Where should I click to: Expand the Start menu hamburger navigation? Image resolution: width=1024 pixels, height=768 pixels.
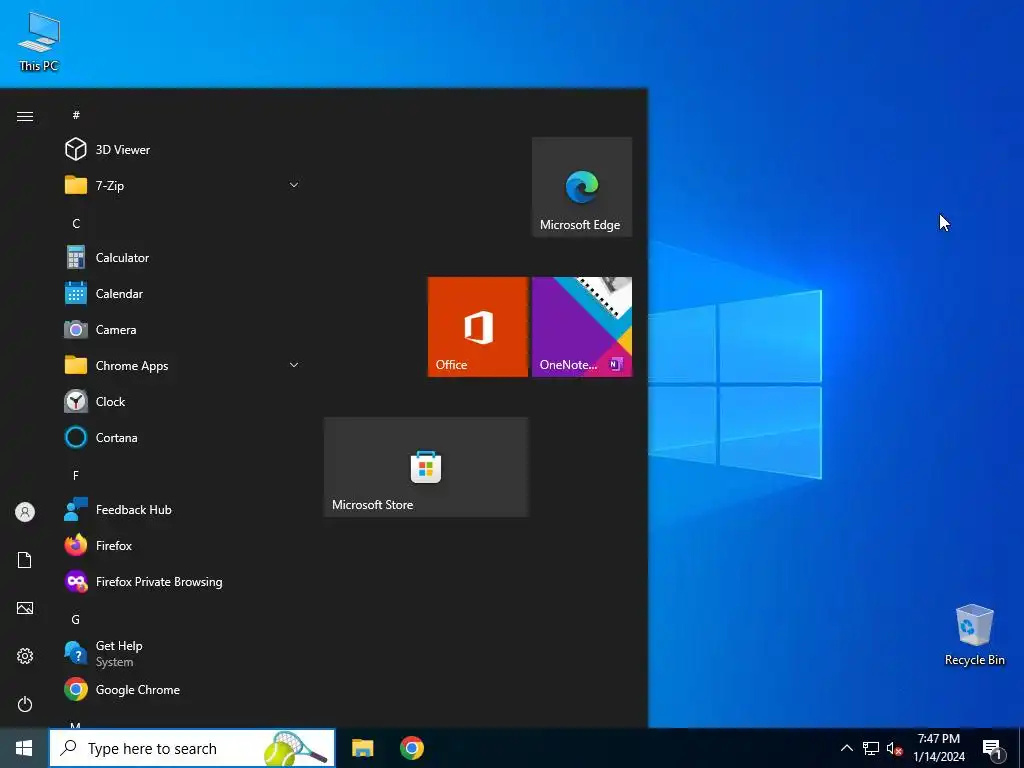[25, 116]
